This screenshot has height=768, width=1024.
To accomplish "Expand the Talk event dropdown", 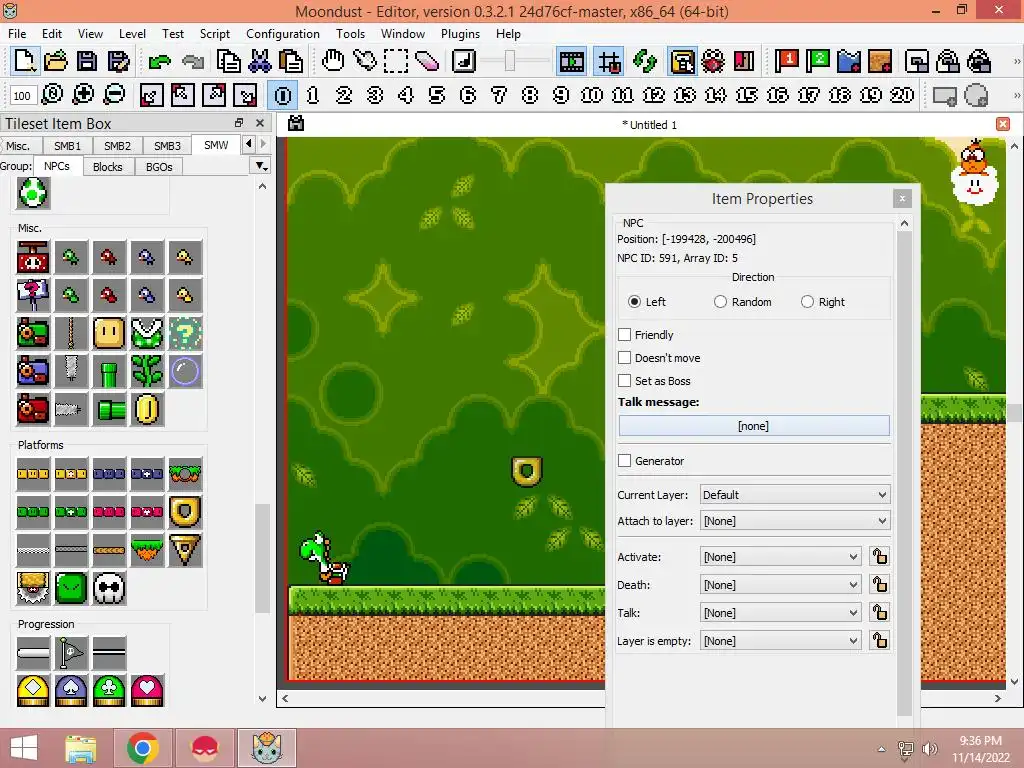I will (780, 613).
